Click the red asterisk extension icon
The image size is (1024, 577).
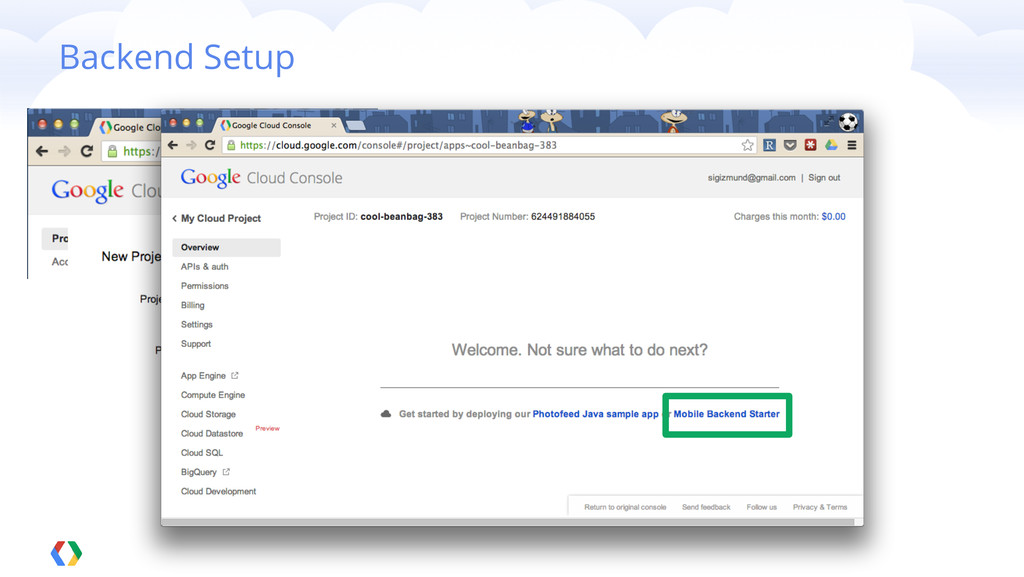[x=810, y=145]
